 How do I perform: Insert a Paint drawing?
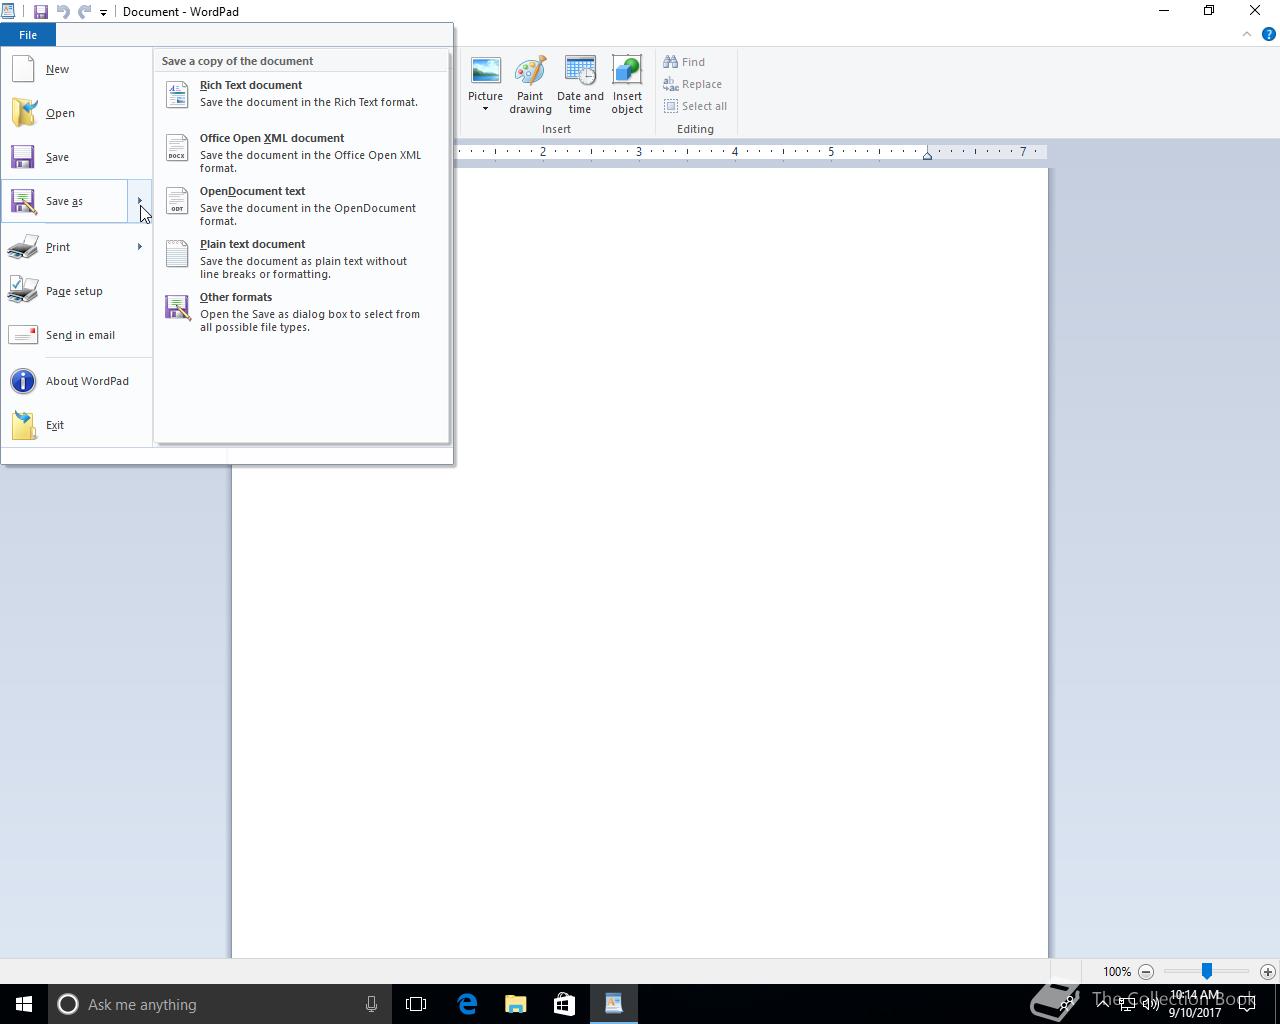pos(530,85)
